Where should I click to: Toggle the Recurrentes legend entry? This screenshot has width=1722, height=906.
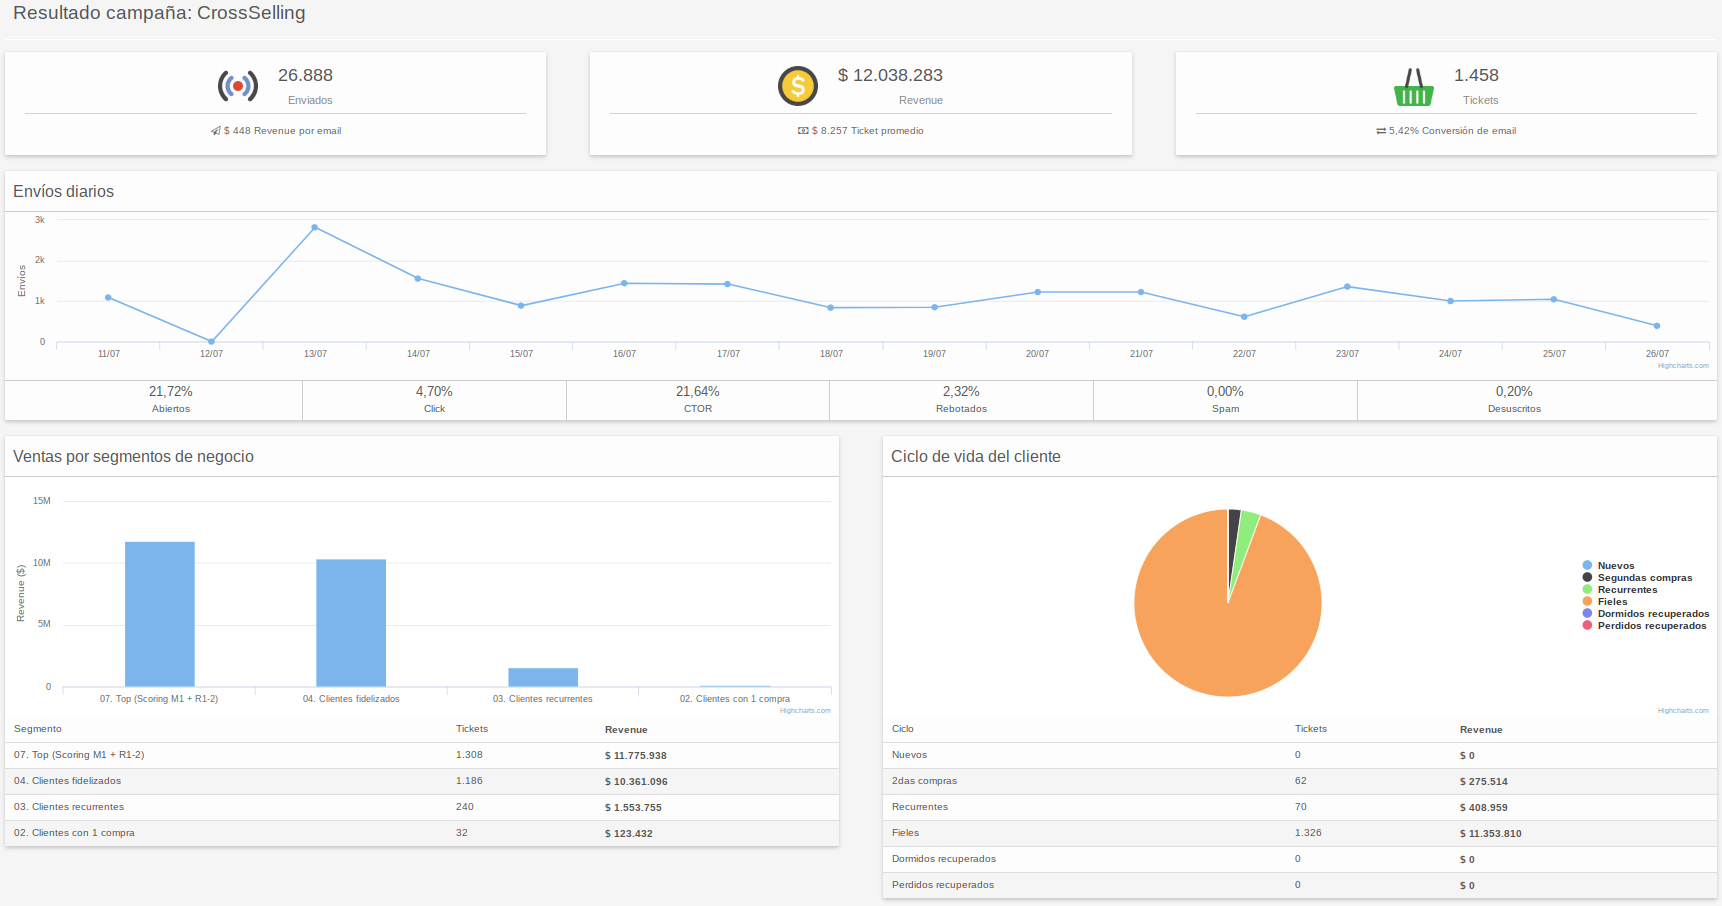1619,590
